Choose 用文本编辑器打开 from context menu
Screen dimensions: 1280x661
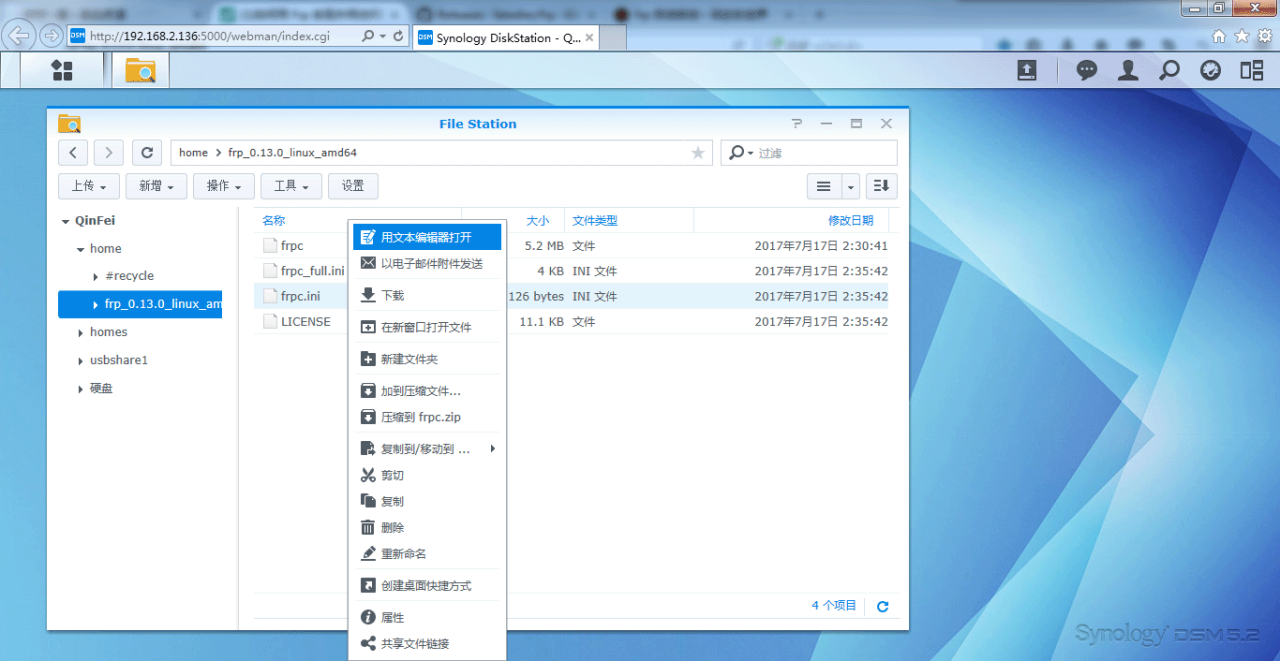(426, 237)
